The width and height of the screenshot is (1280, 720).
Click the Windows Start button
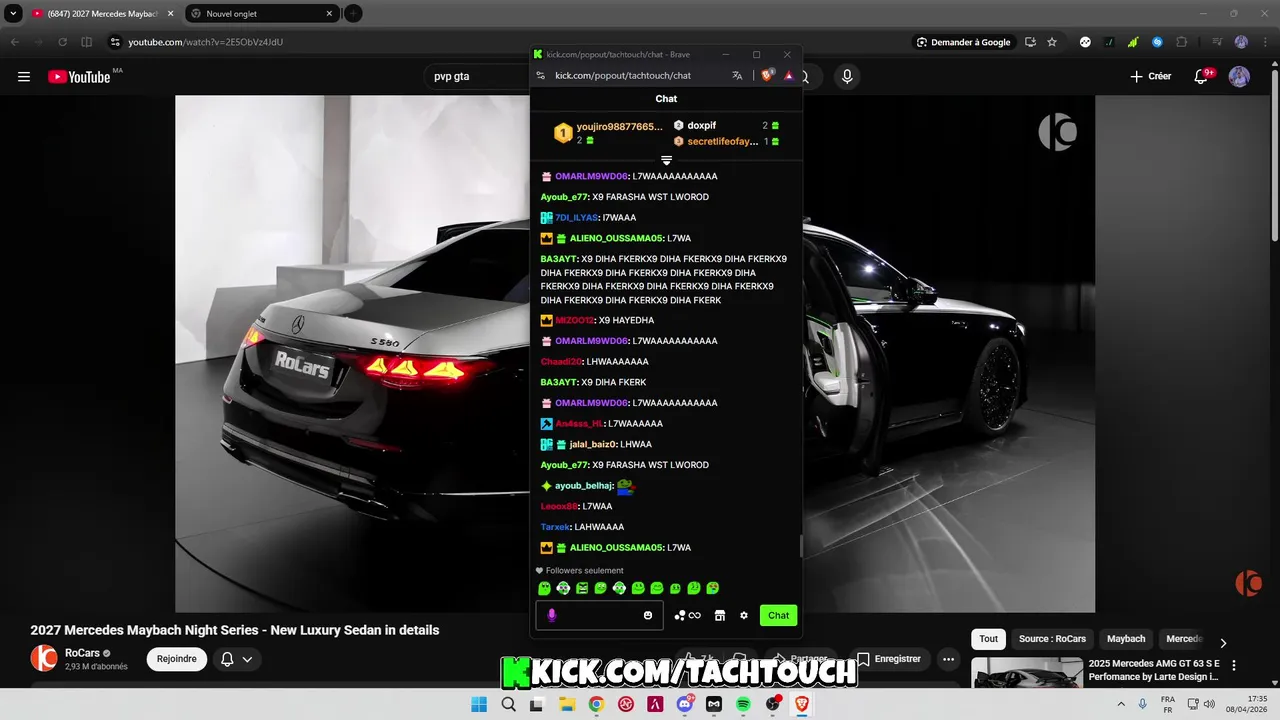click(x=479, y=704)
